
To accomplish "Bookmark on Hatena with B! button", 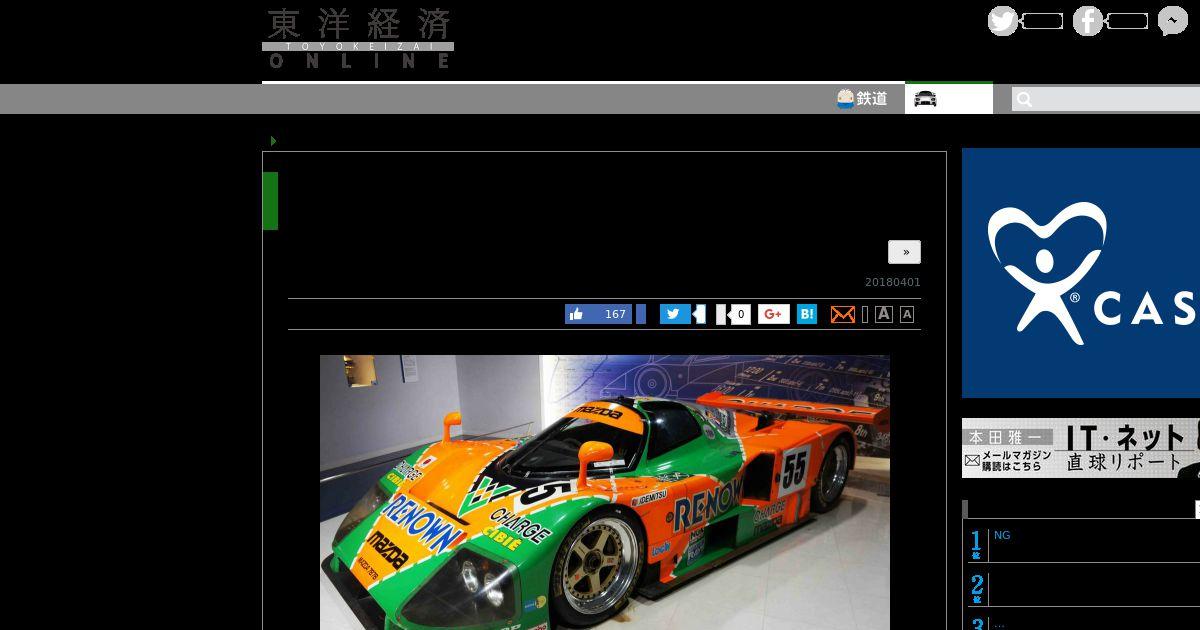I will [x=807, y=314].
